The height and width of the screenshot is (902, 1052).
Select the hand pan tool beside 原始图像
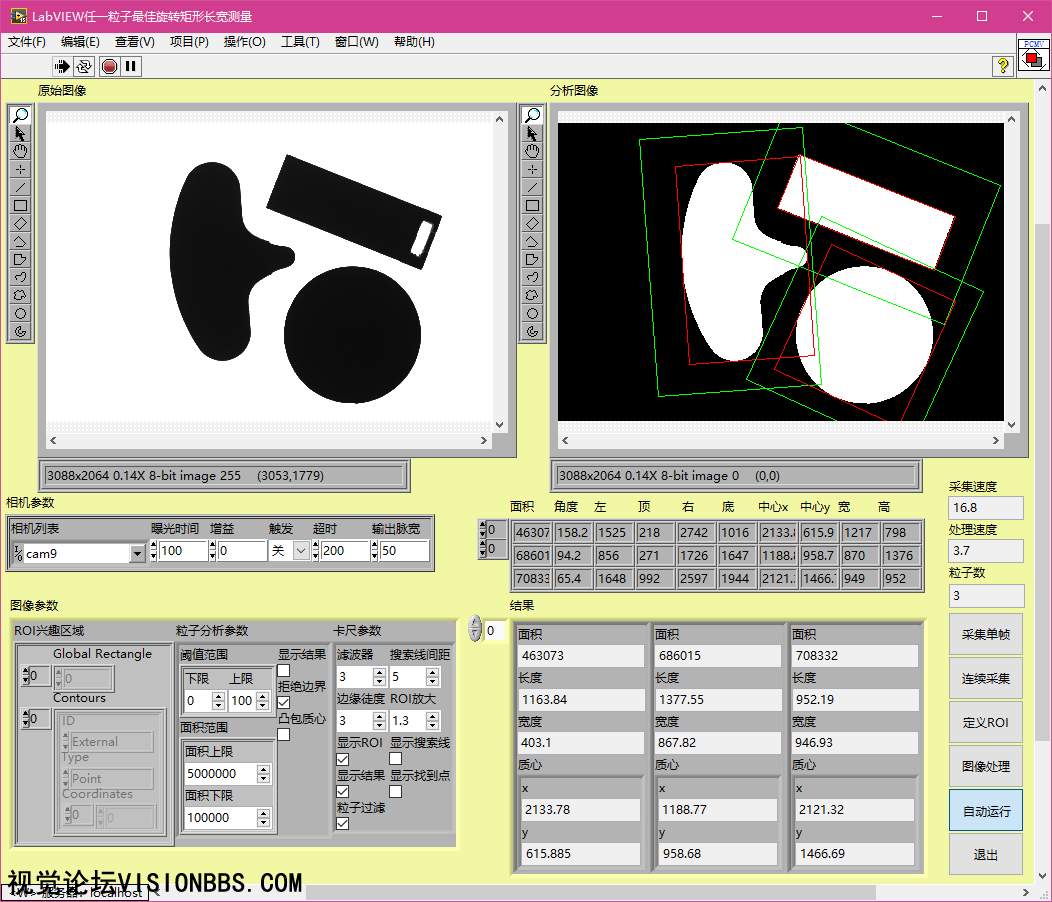coord(20,152)
